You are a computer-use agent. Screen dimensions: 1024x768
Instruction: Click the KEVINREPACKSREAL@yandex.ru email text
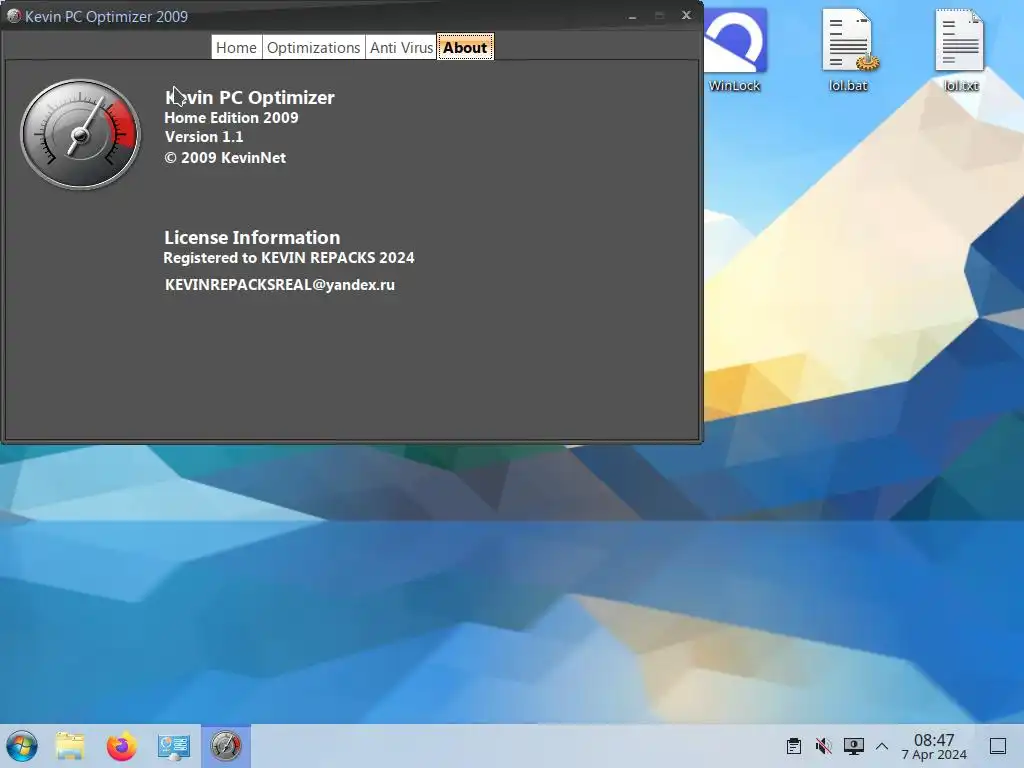[x=280, y=285]
